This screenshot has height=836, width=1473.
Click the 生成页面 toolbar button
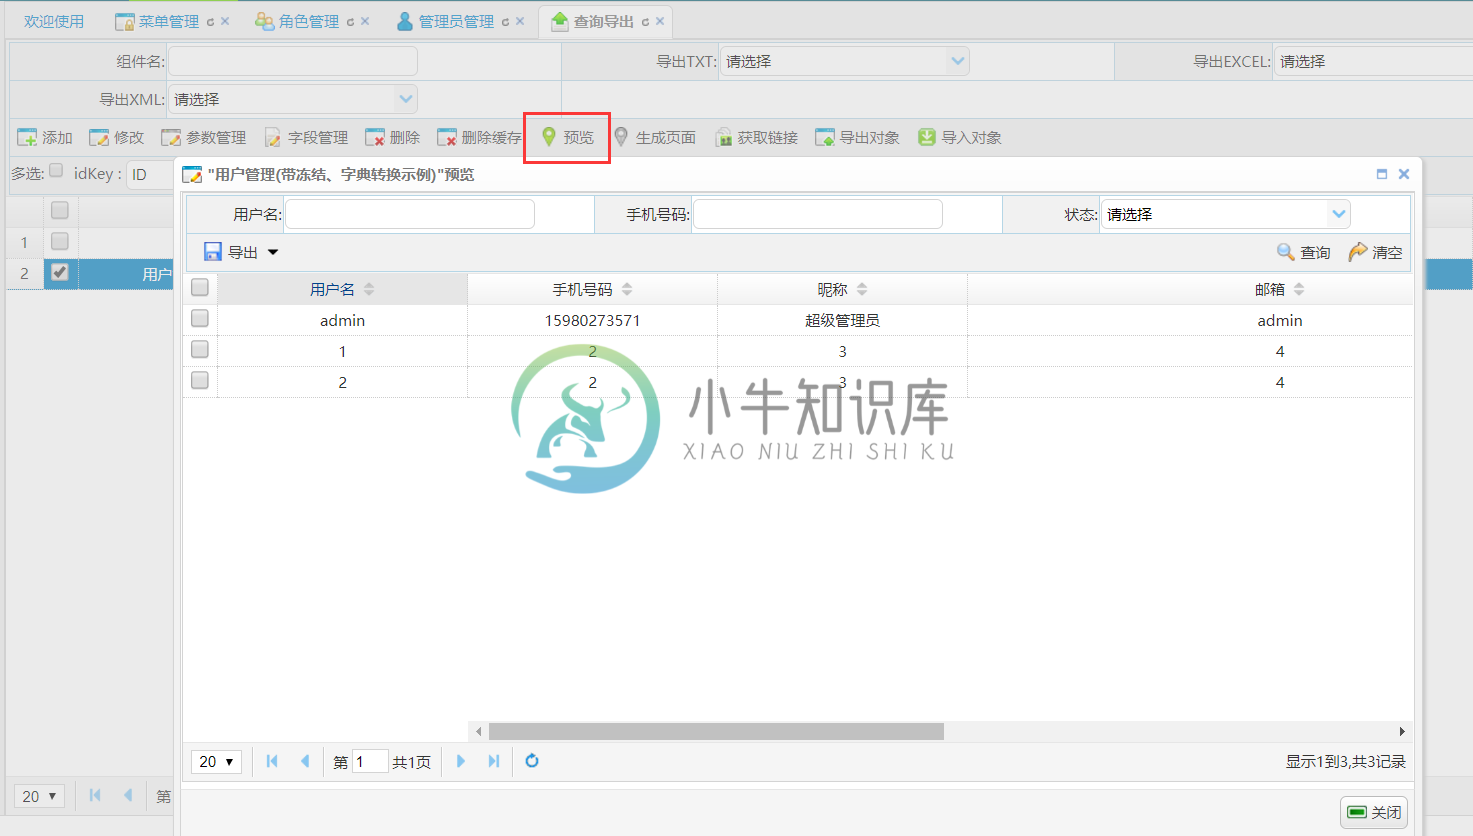pos(654,138)
